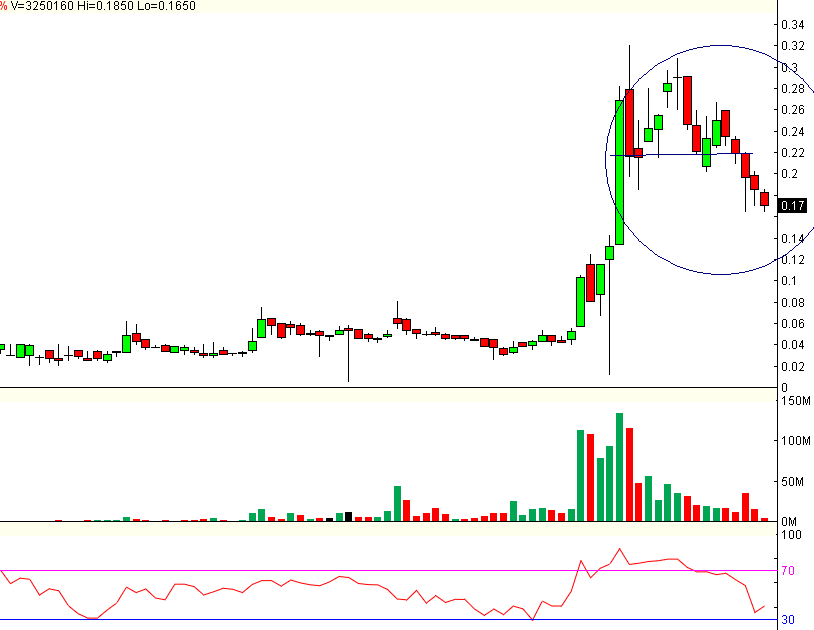This screenshot has height=630, width=814.
Task: Click the 100M volume axis label
Action: click(x=795, y=441)
